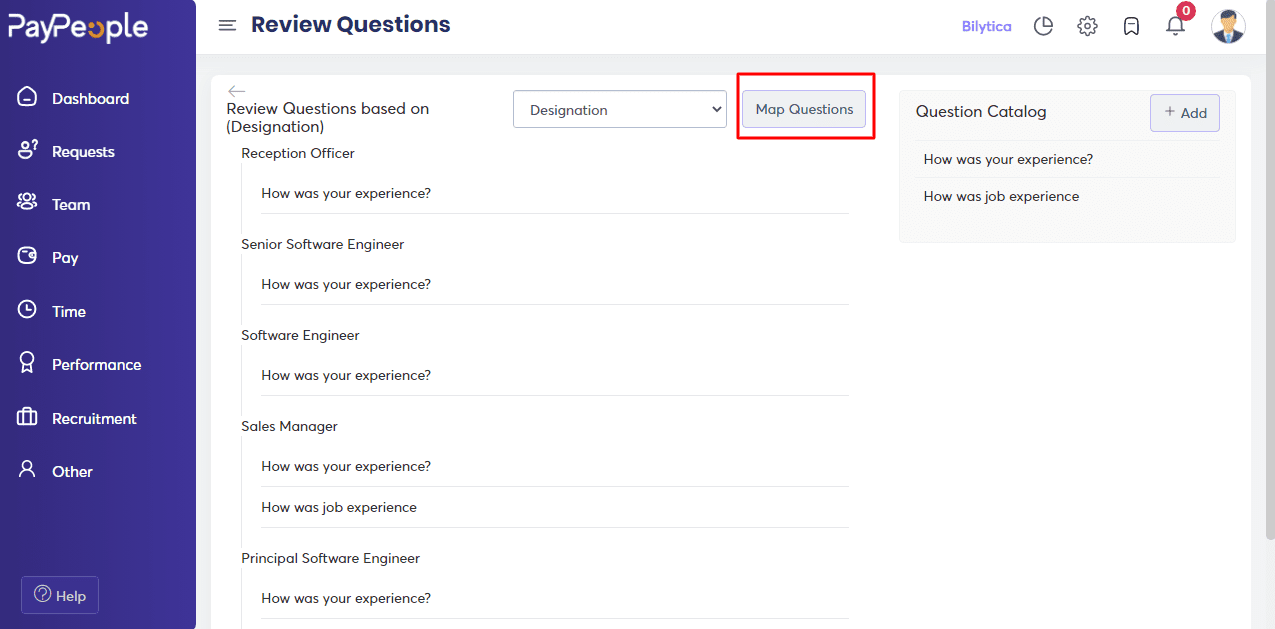Open Performance in the sidebar
This screenshot has height=629, width=1275.
click(96, 364)
